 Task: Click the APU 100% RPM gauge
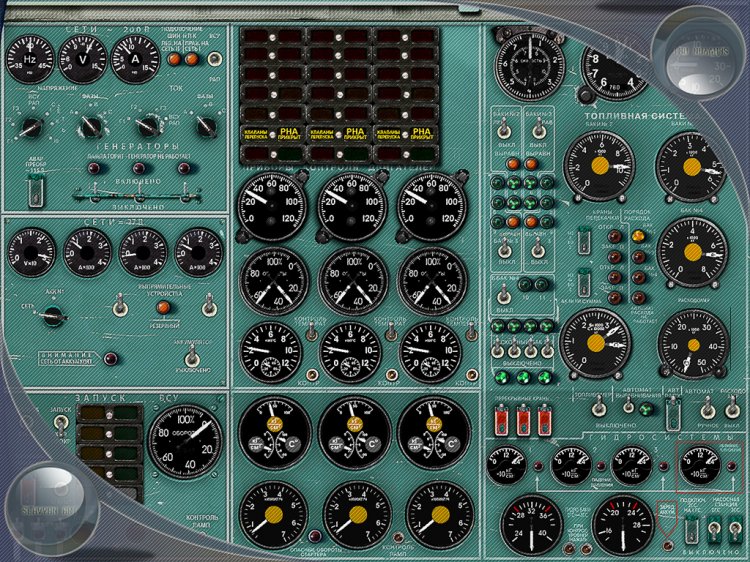186,441
